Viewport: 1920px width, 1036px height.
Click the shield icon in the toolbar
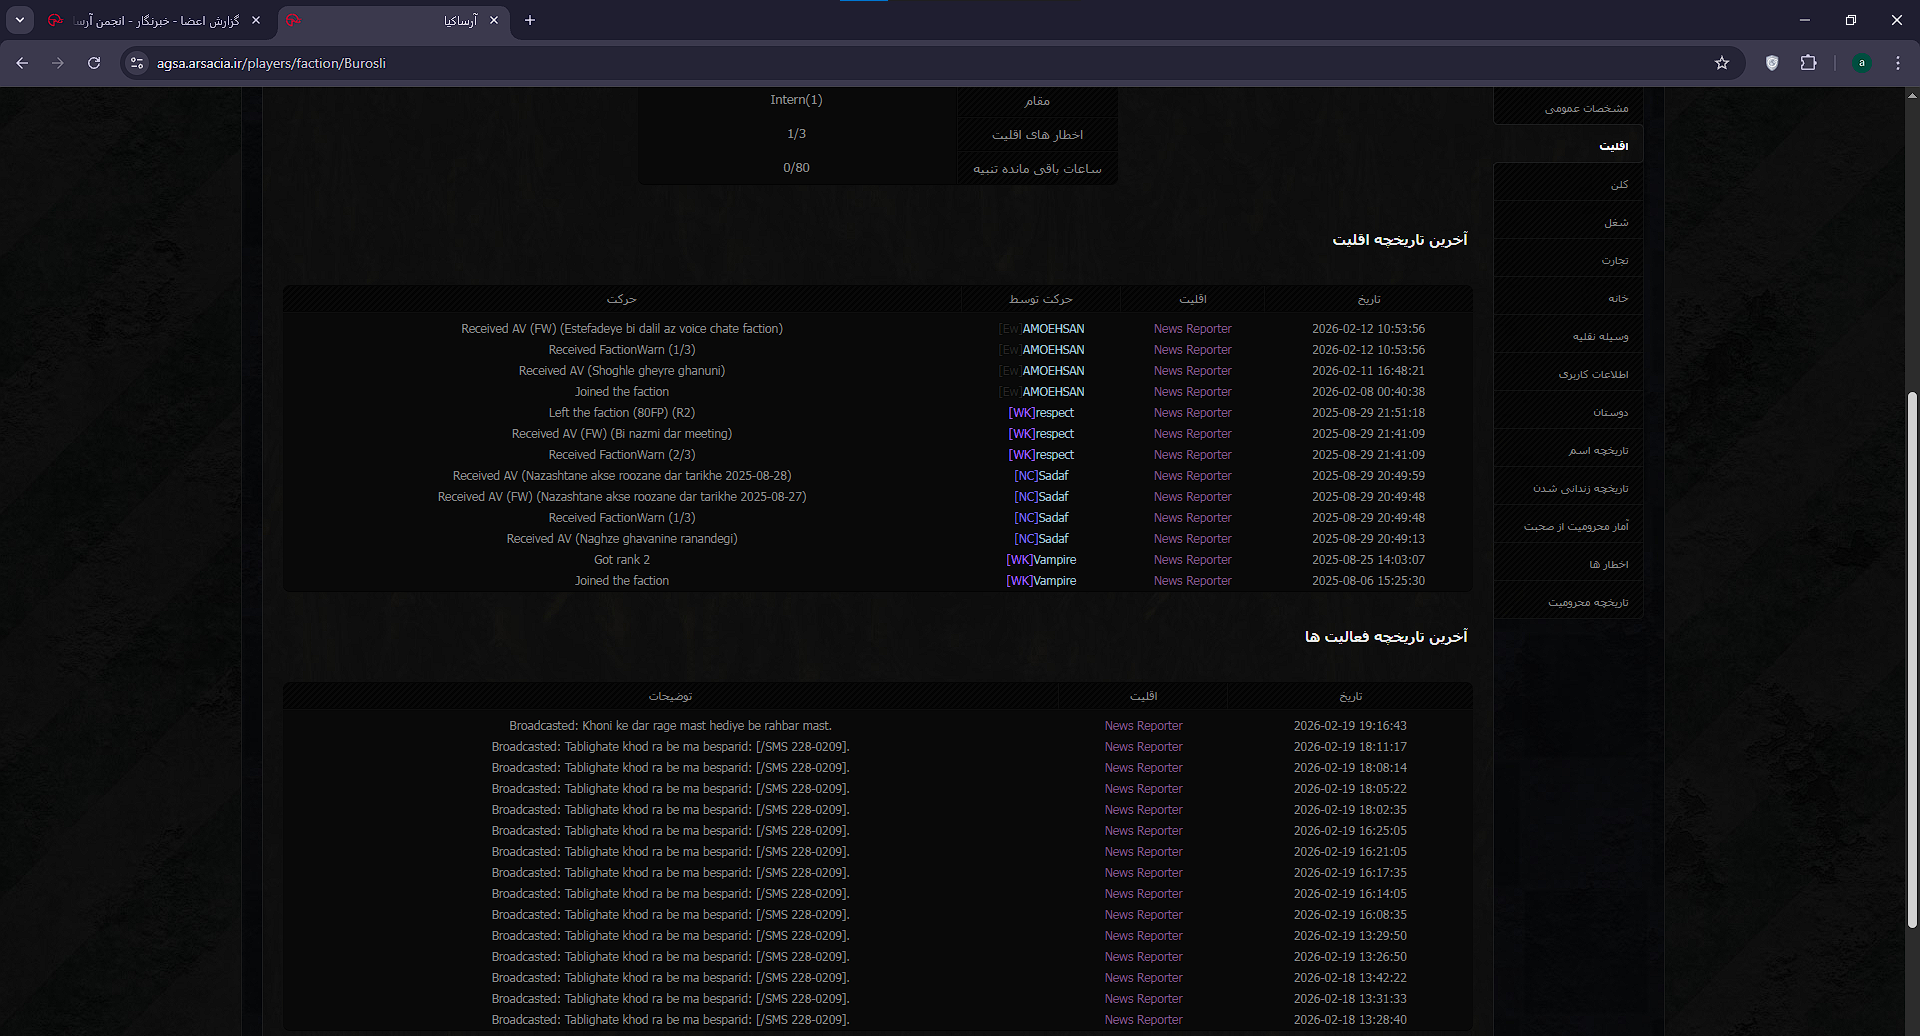pyautogui.click(x=1772, y=63)
